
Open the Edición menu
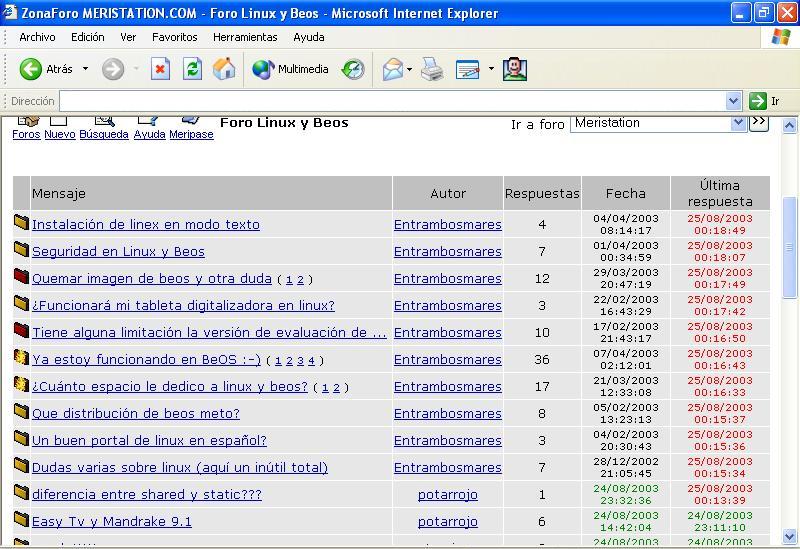88,37
